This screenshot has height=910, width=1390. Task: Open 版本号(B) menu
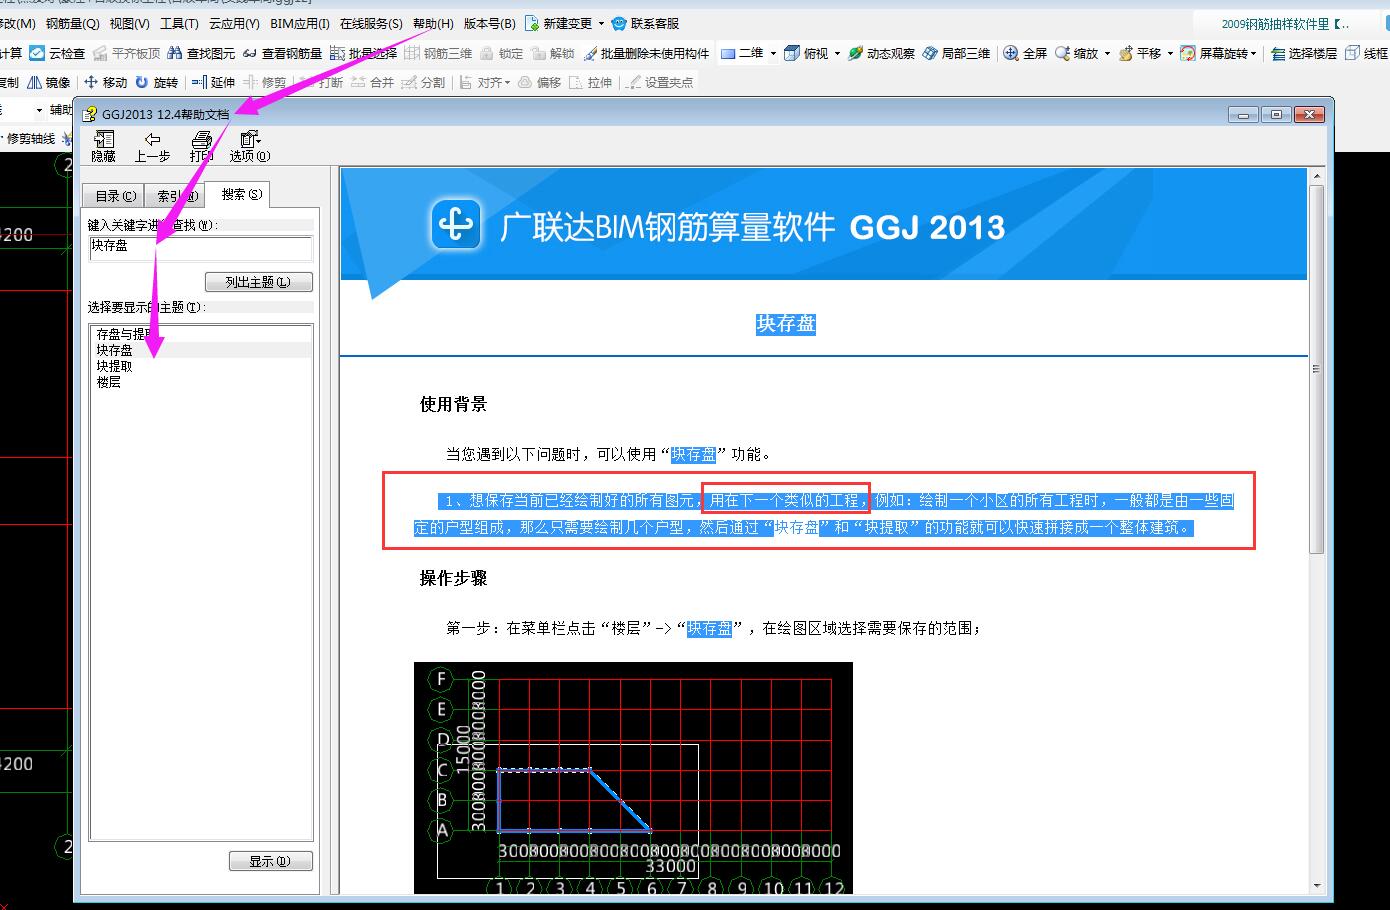point(490,23)
